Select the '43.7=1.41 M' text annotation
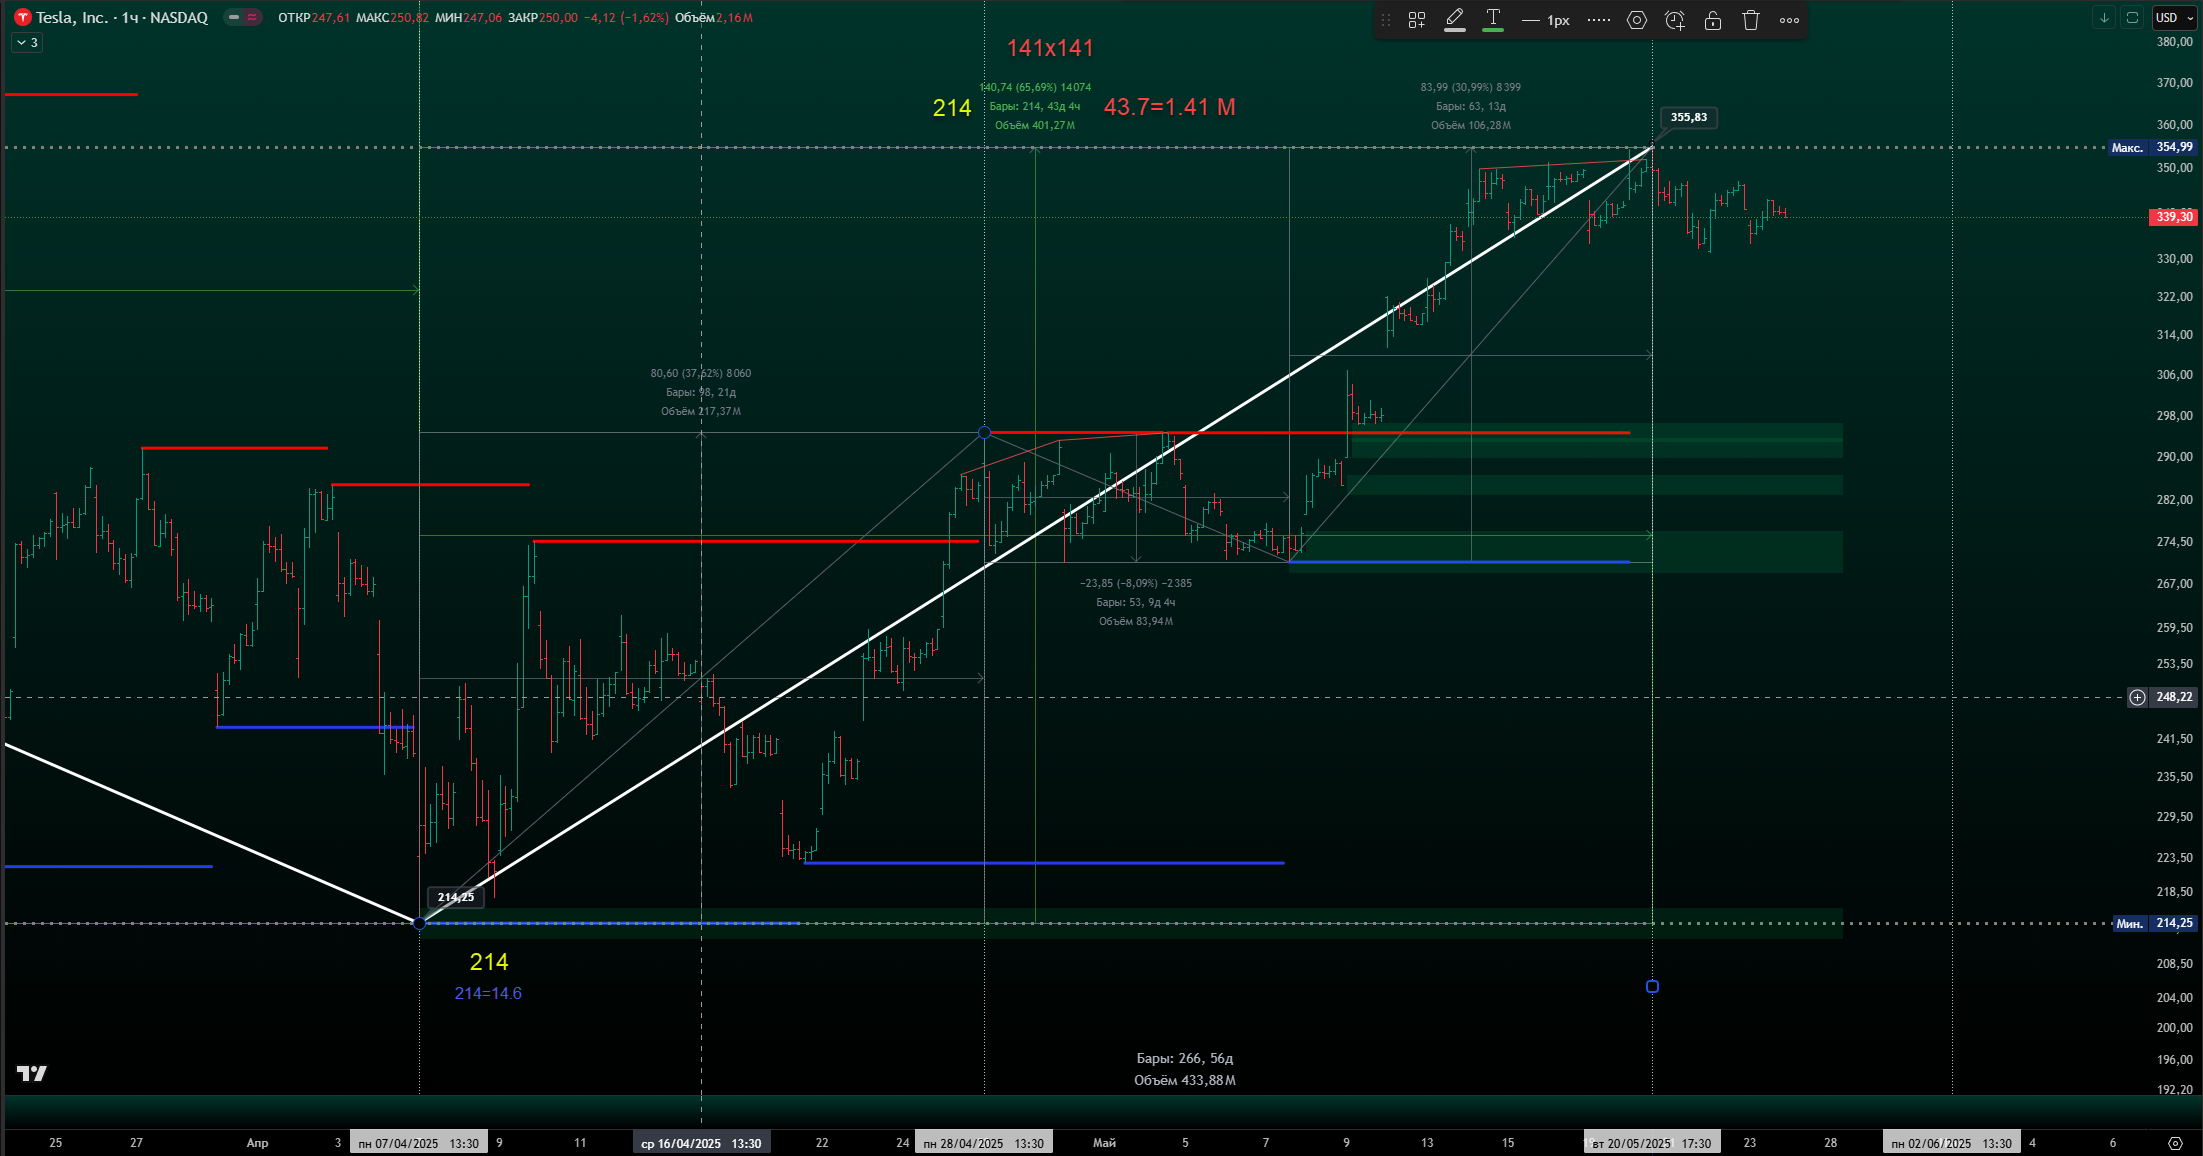Screen dimensions: 2203x1156 pos(1170,107)
